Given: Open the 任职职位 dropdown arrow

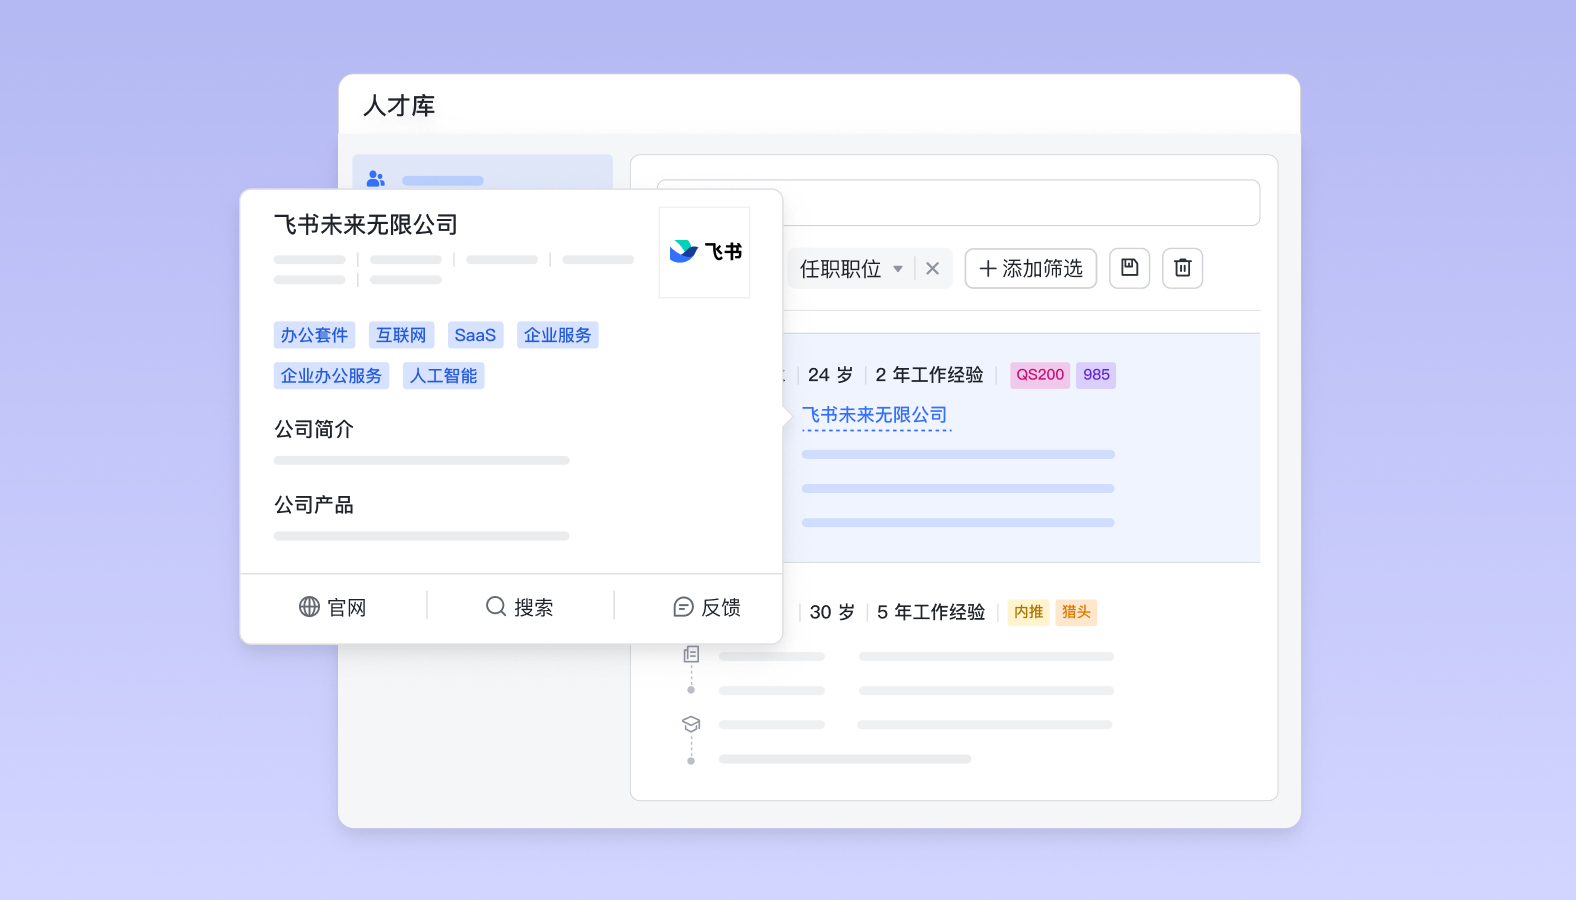Looking at the screenshot, I should (x=898, y=269).
